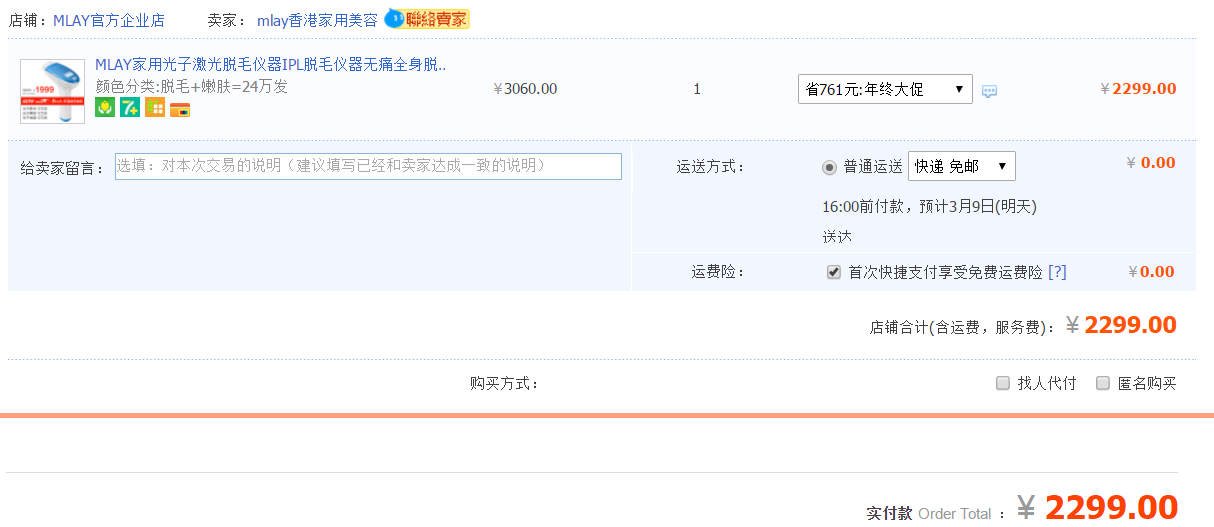
Task: Click the MLAY product thumbnail image
Action: pos(52,91)
